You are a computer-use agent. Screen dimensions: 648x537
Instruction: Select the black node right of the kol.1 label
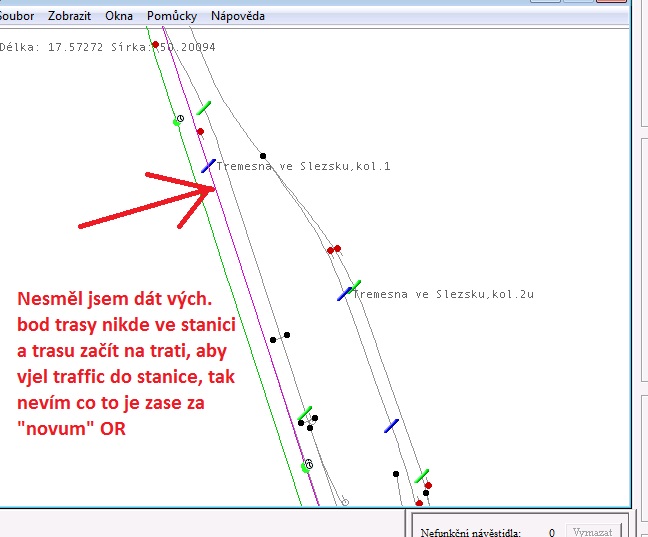[263, 156]
